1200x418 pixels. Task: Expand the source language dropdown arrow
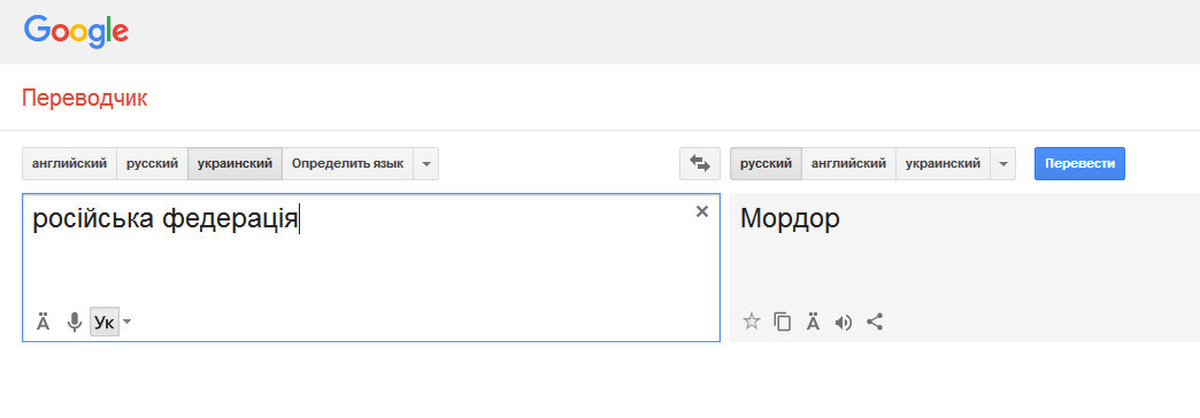pos(426,163)
